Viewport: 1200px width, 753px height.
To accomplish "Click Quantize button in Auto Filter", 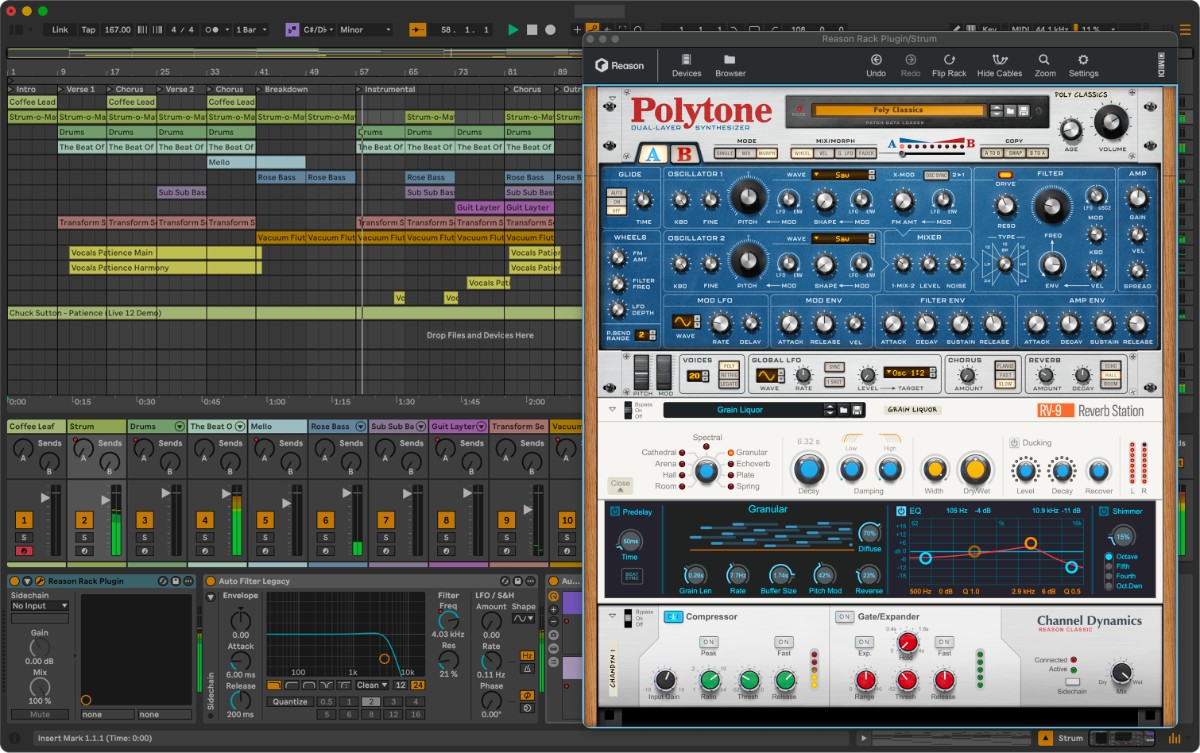I will pos(289,701).
